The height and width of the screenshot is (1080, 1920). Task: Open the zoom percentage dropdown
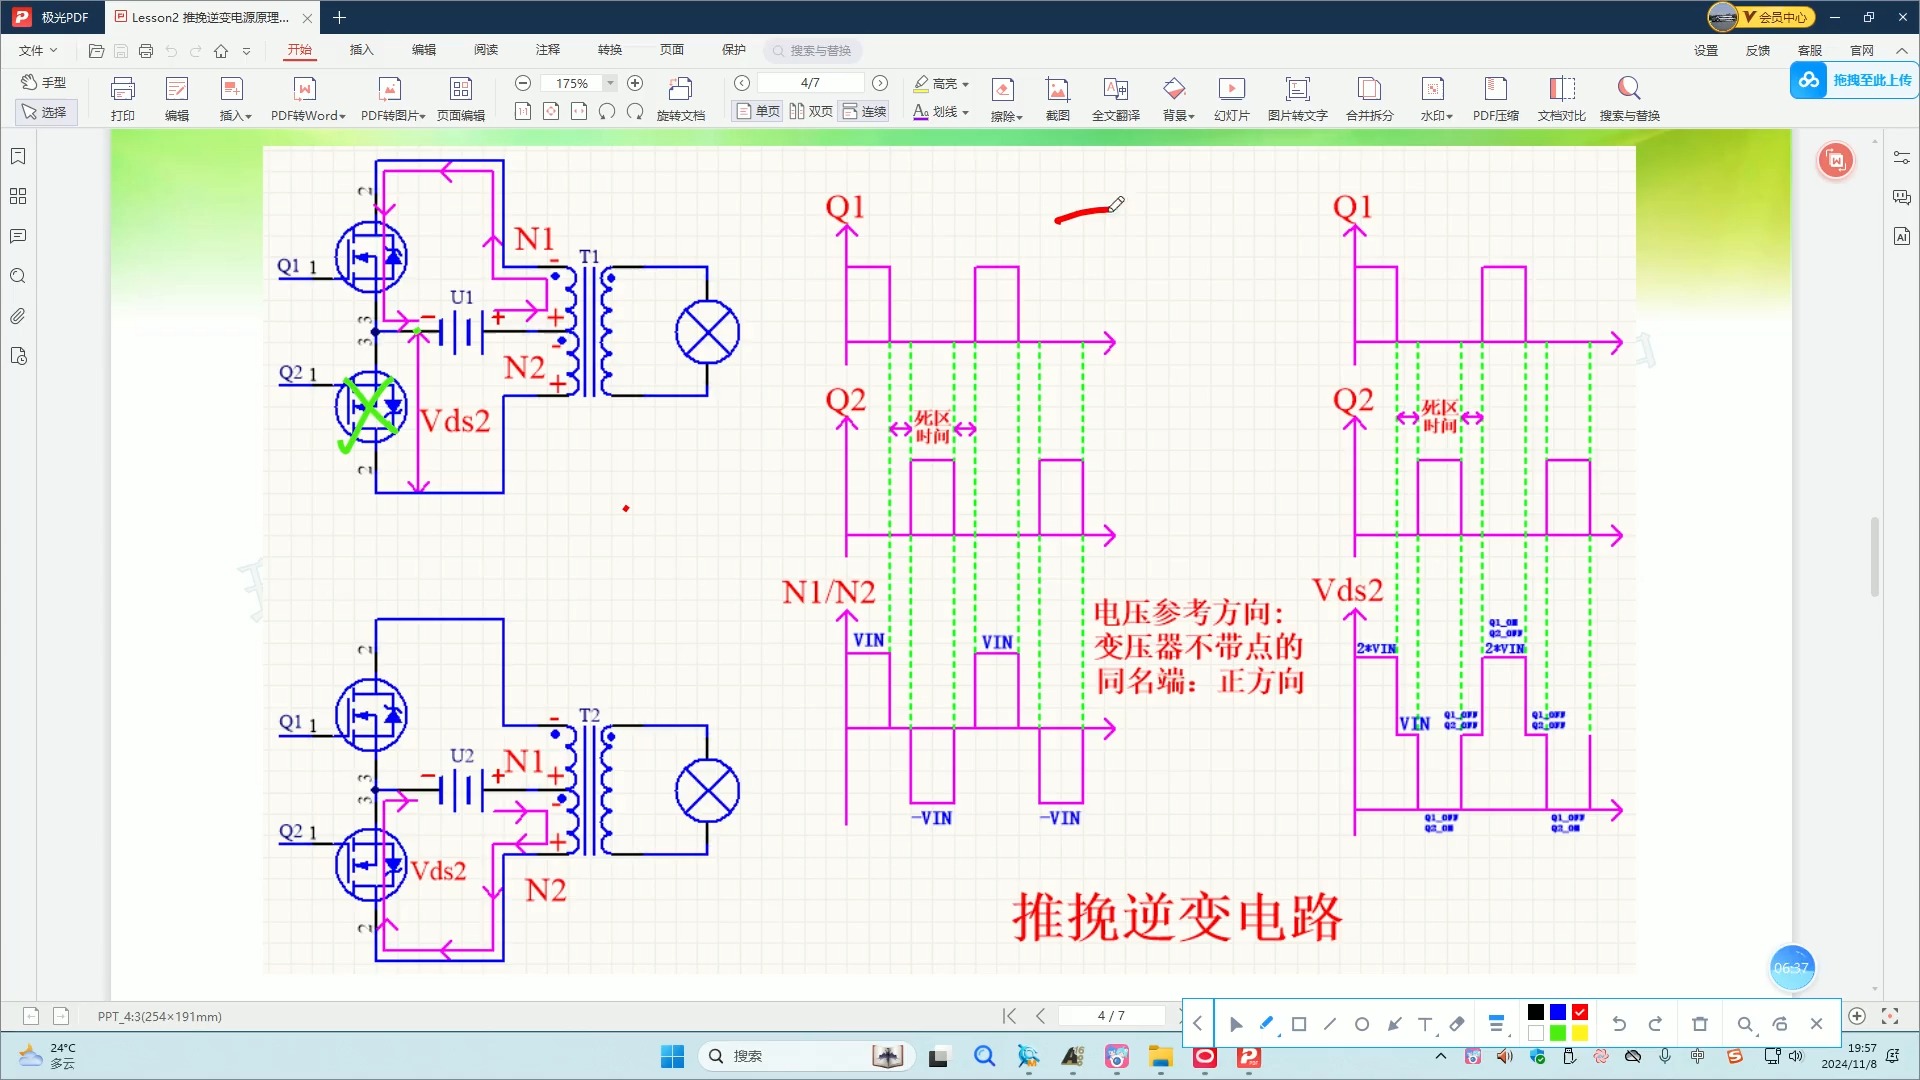(608, 83)
